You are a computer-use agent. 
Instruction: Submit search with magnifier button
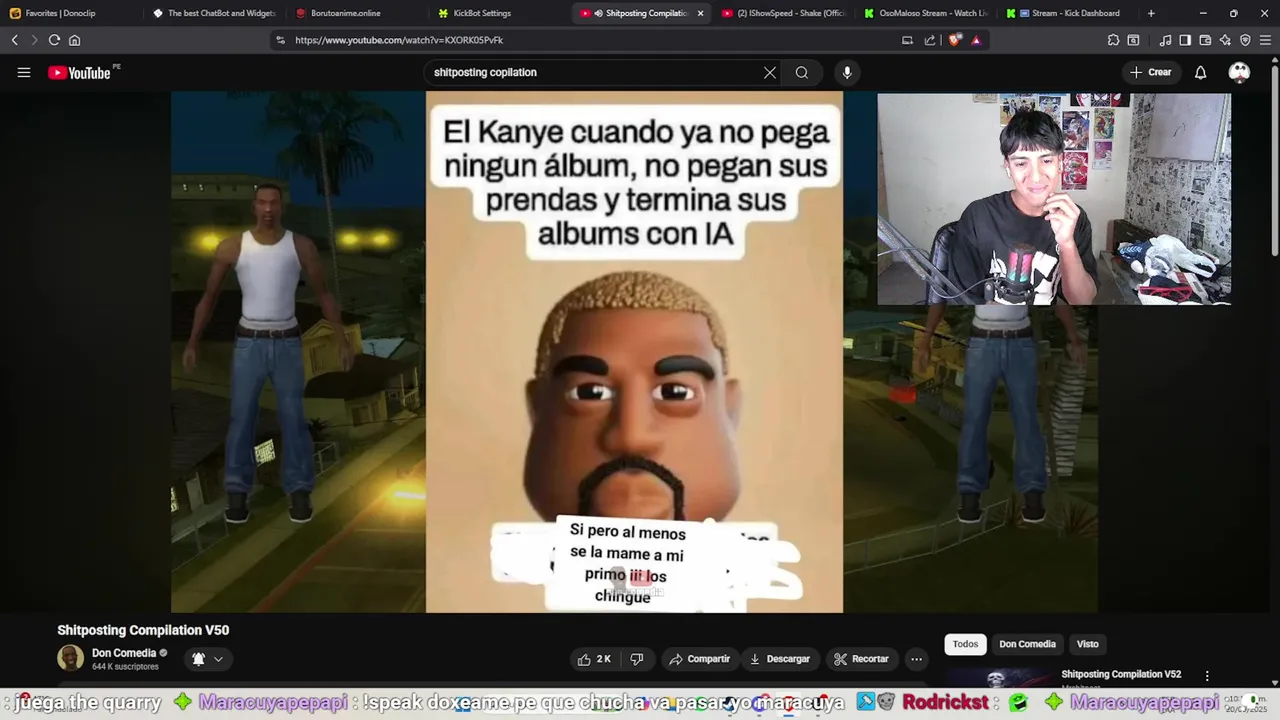pyautogui.click(x=802, y=72)
